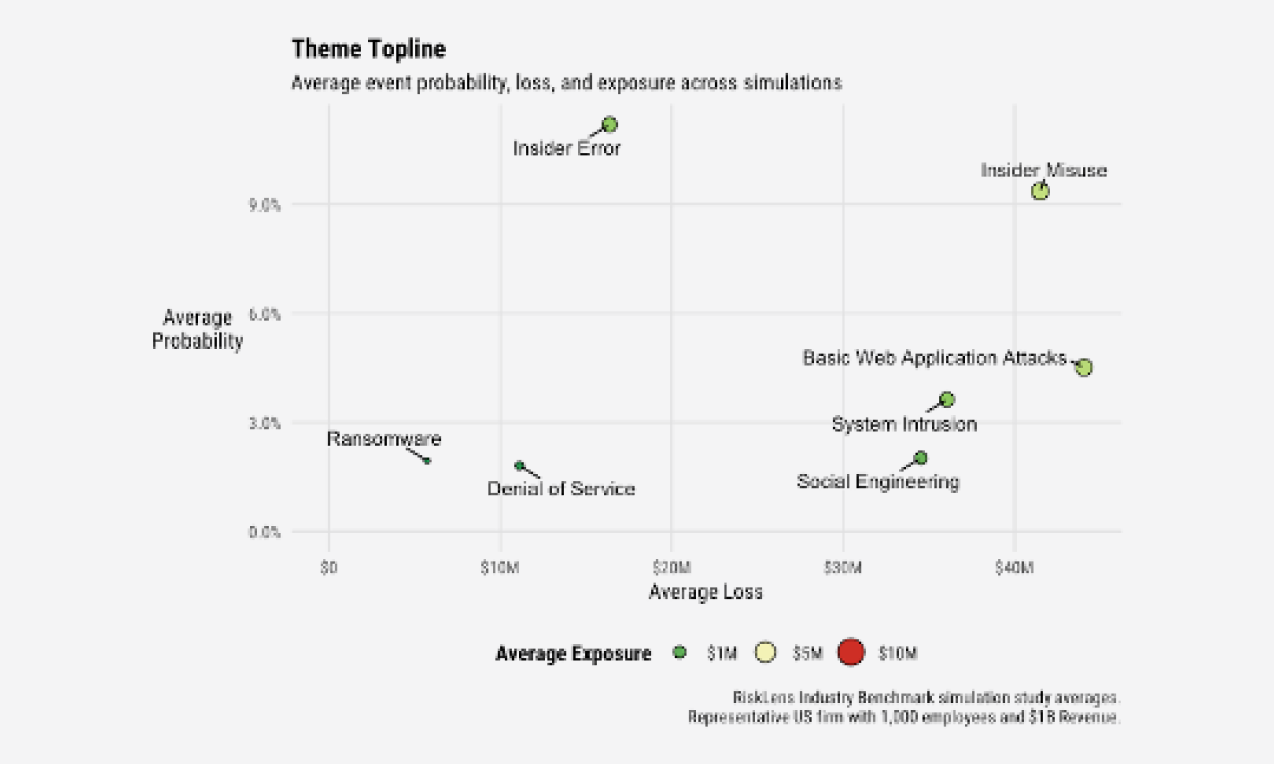Click the Insider Error data point
The image size is (1274, 764).
tap(609, 125)
